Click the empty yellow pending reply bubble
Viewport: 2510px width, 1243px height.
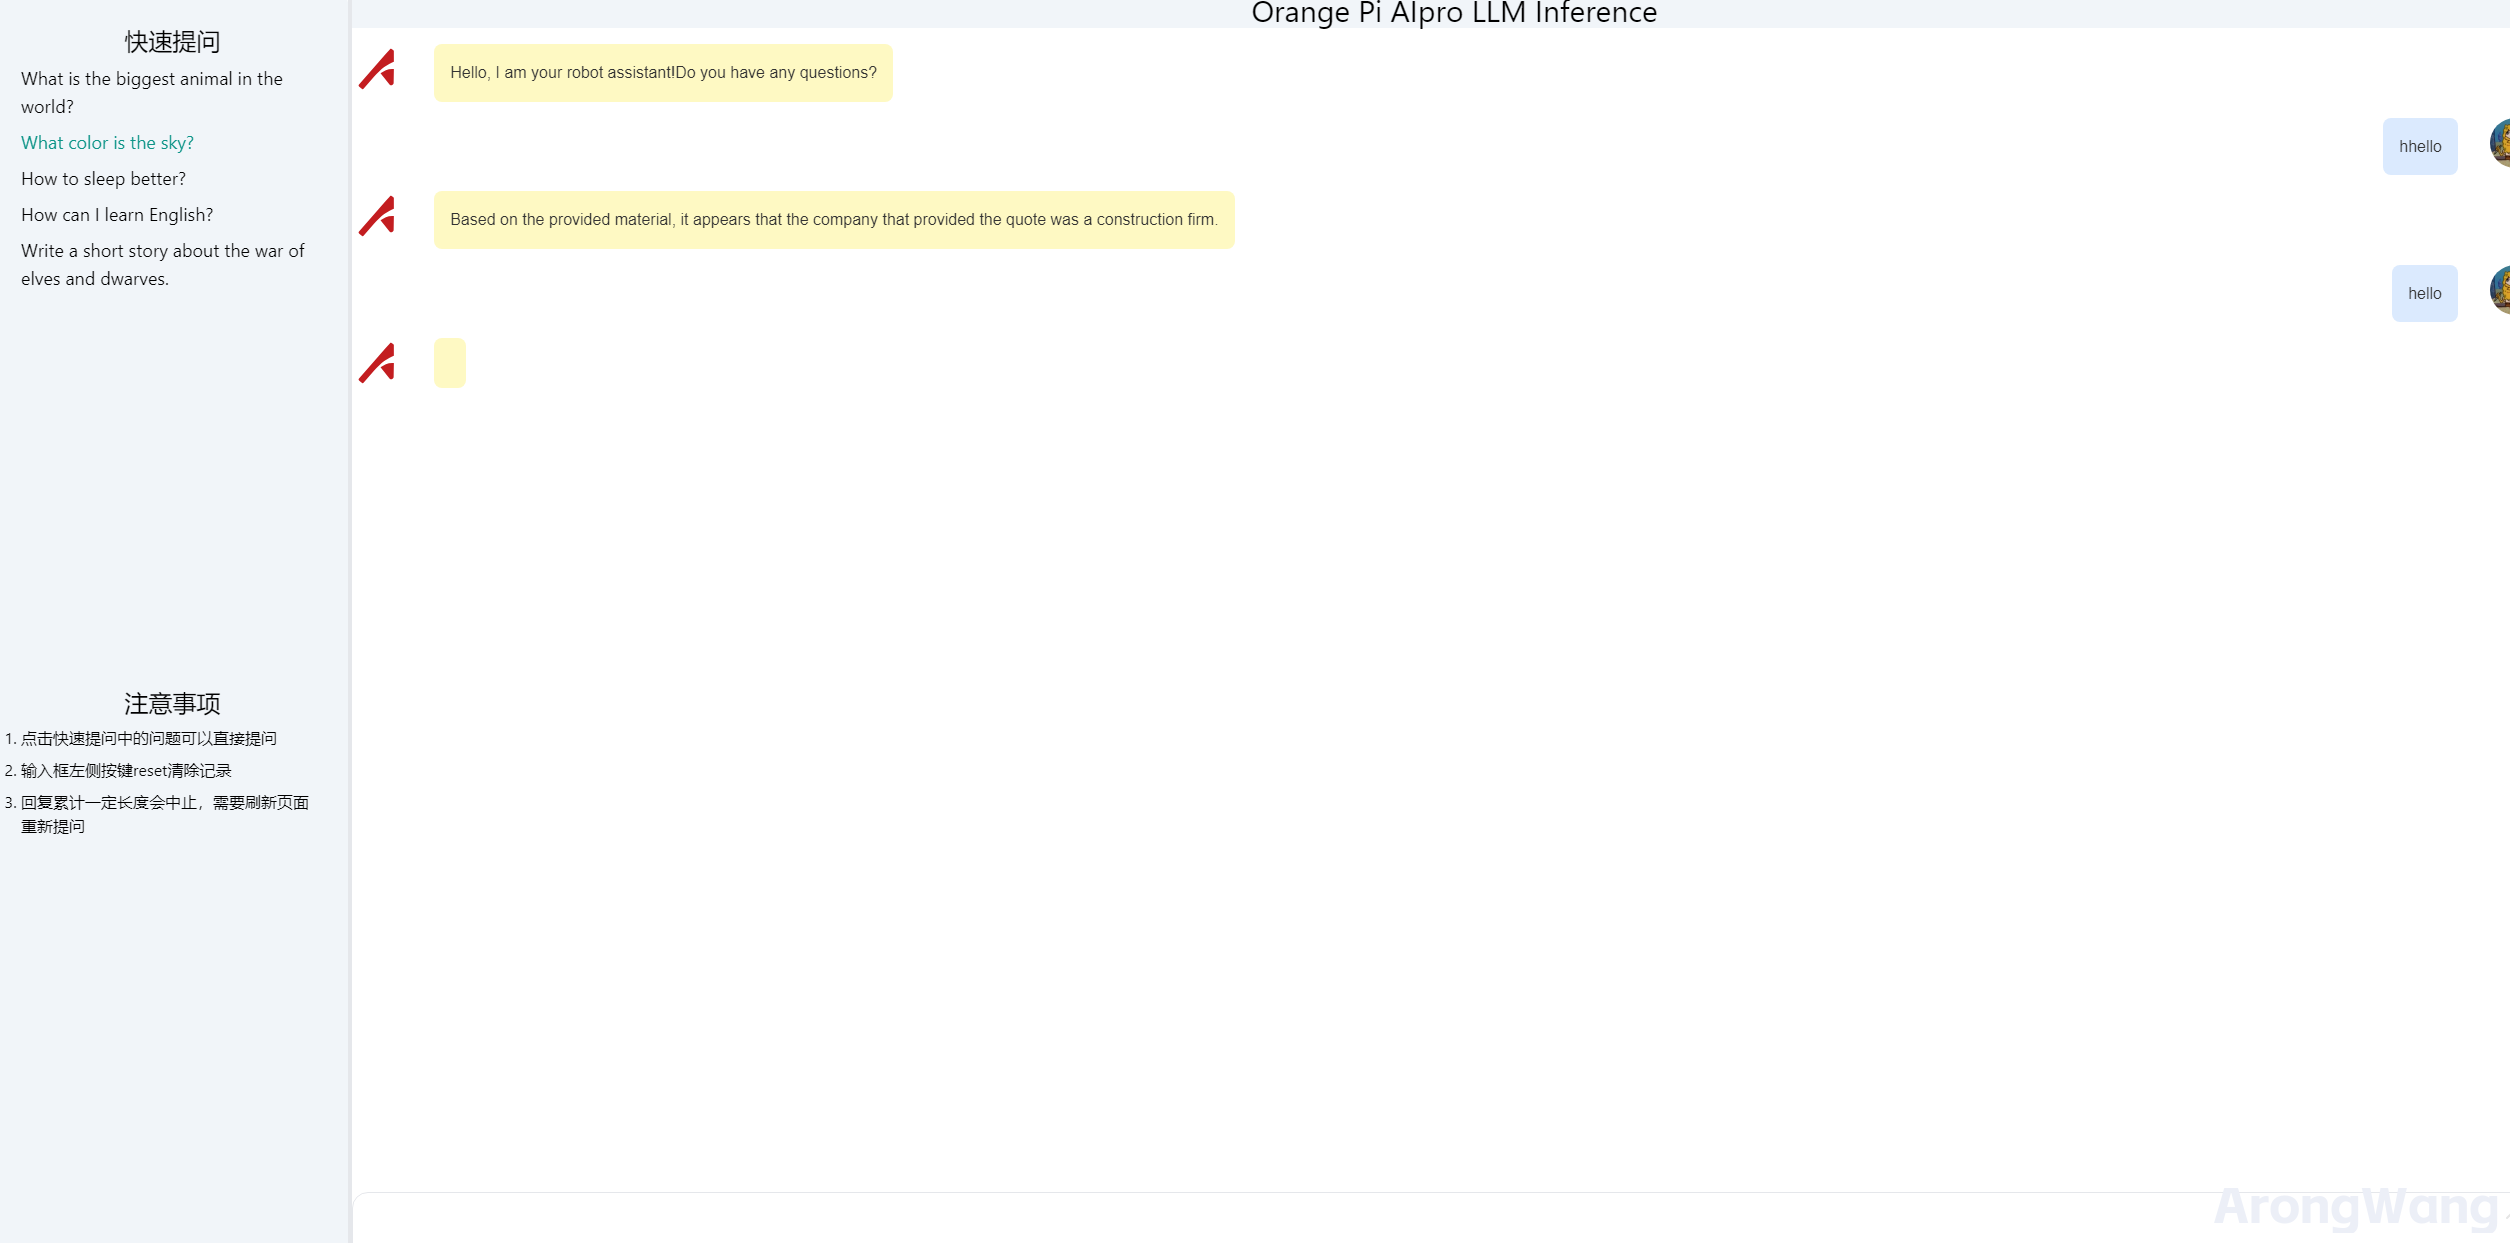coord(450,363)
